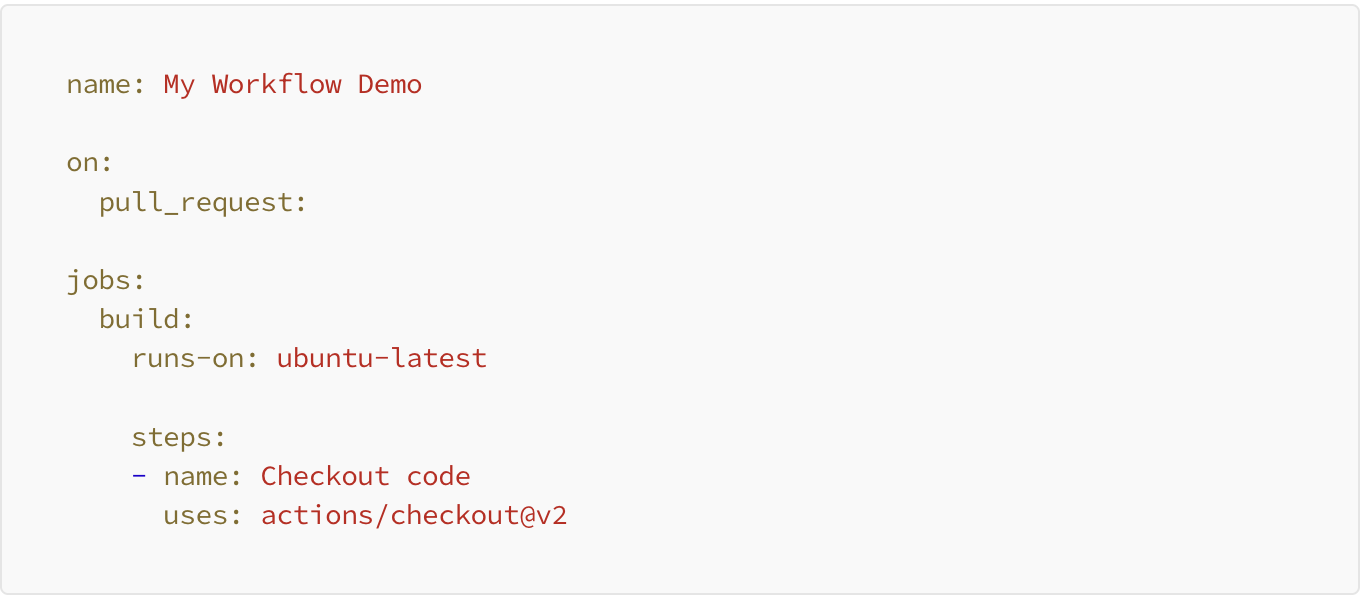Click the 'steps:' key

179,437
